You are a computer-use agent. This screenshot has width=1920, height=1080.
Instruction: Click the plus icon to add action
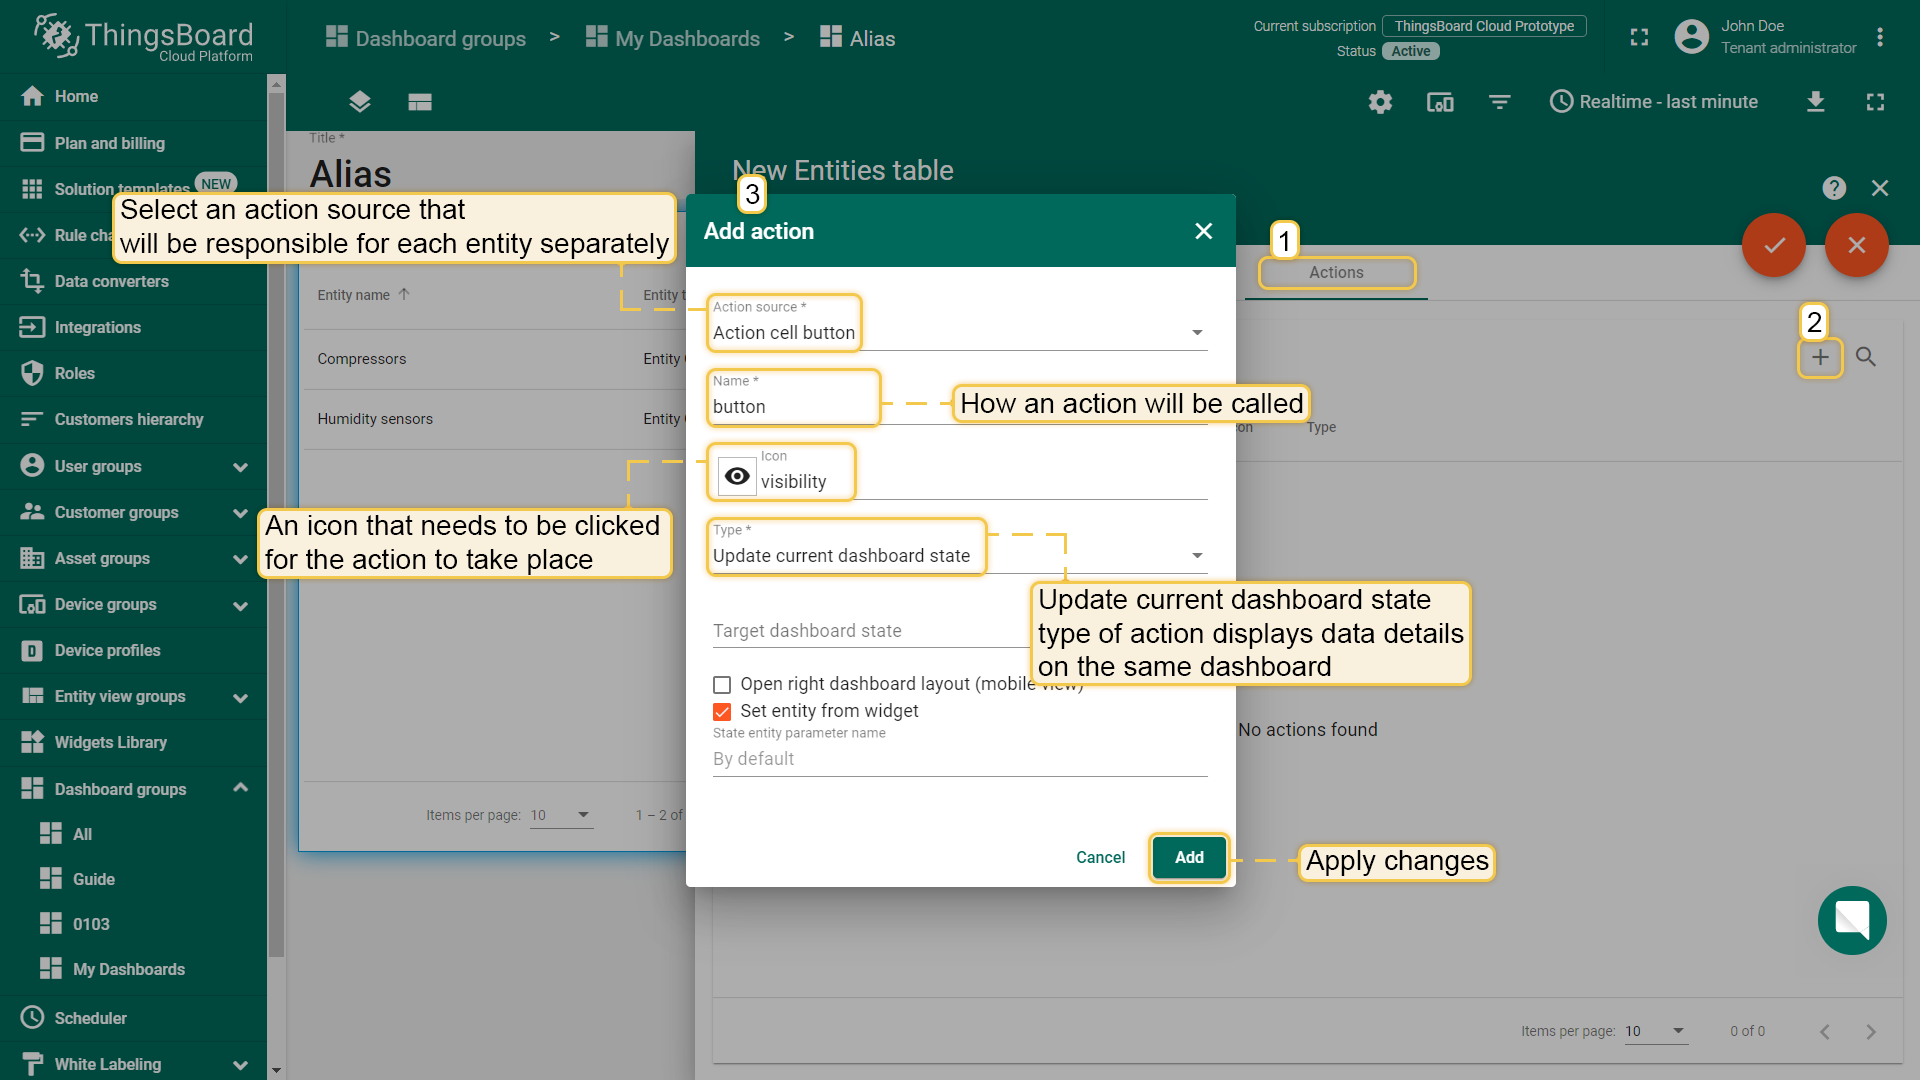[x=1820, y=357]
